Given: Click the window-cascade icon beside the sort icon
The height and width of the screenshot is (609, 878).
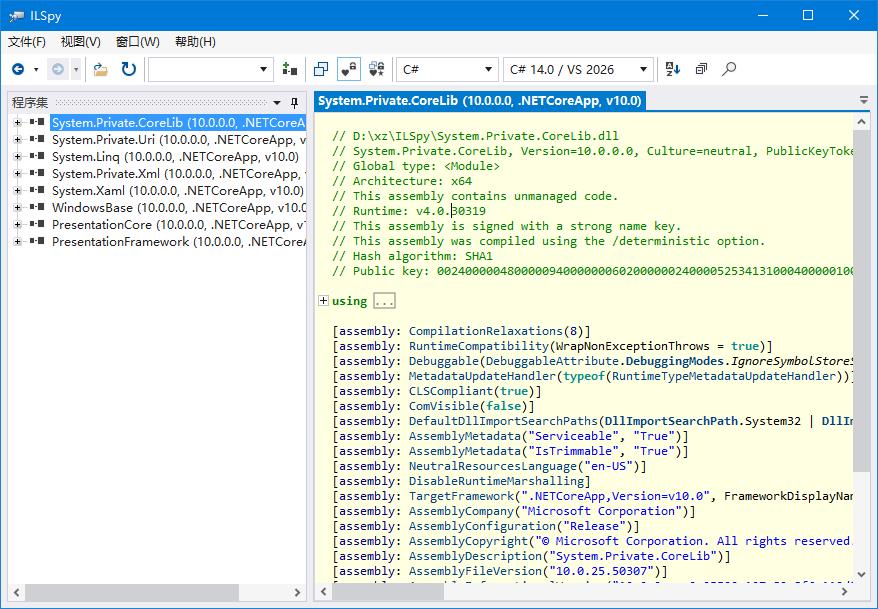Looking at the screenshot, I should (x=701, y=70).
